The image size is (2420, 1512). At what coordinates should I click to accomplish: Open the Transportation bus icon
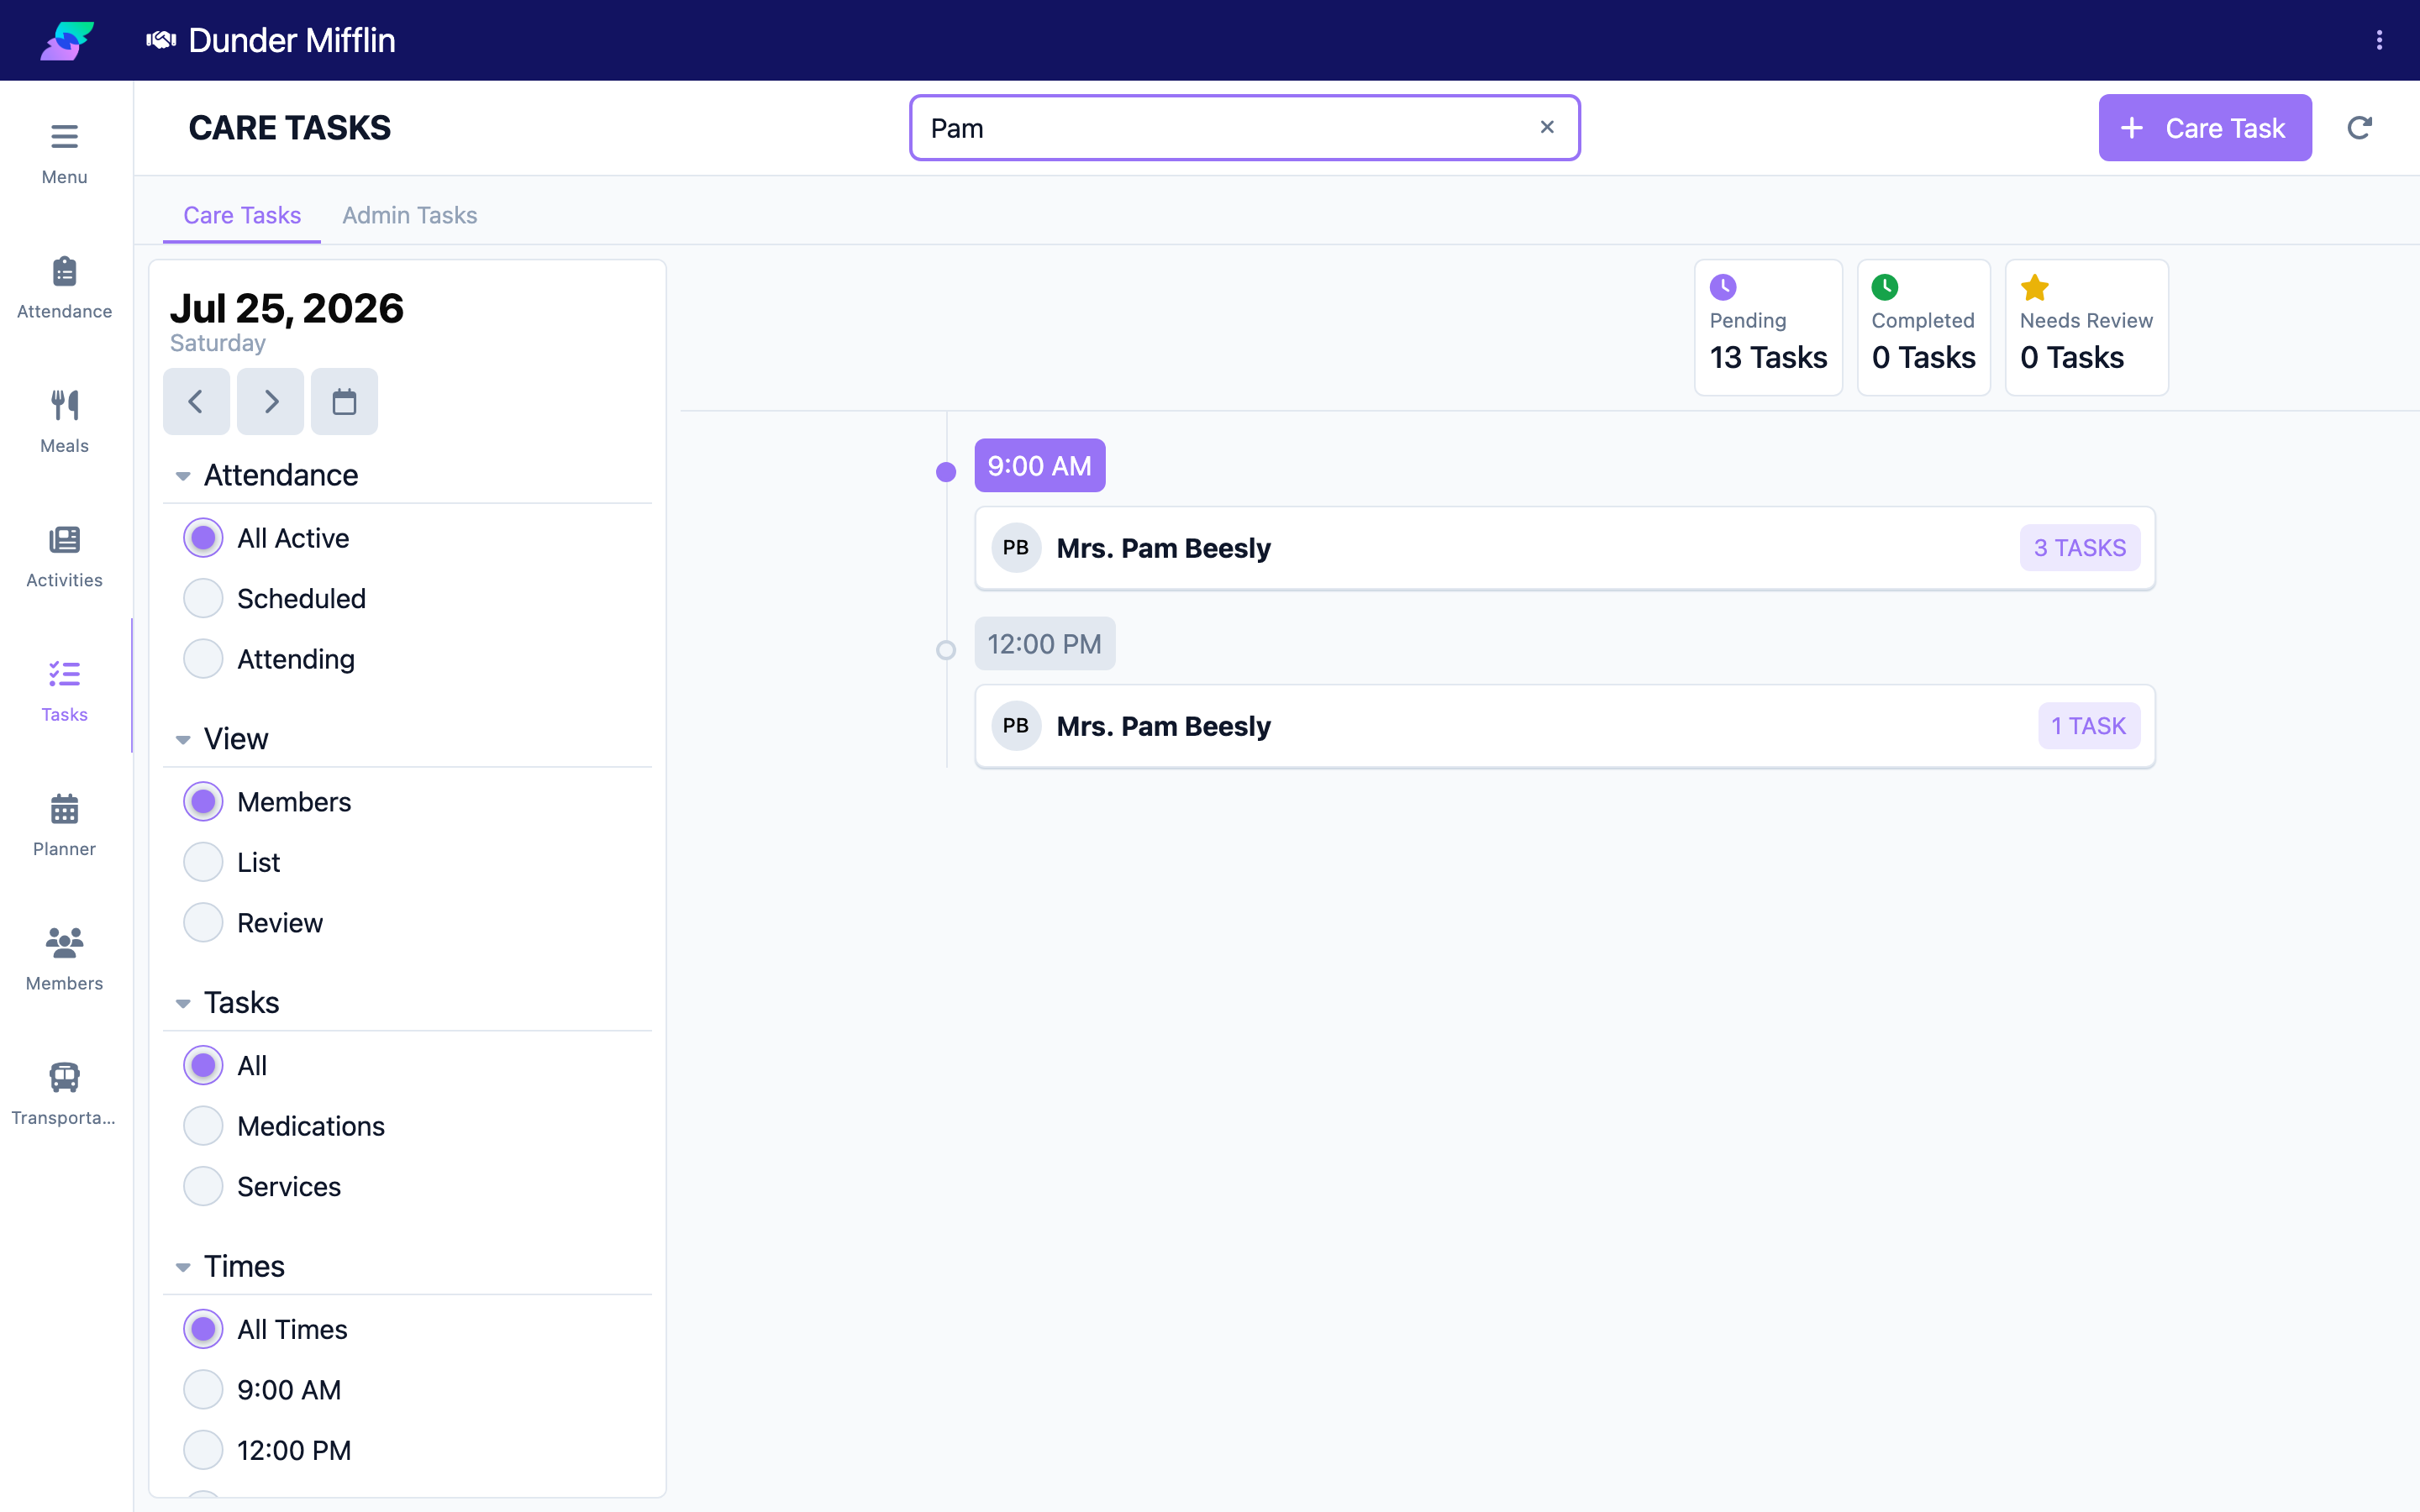click(x=64, y=1077)
